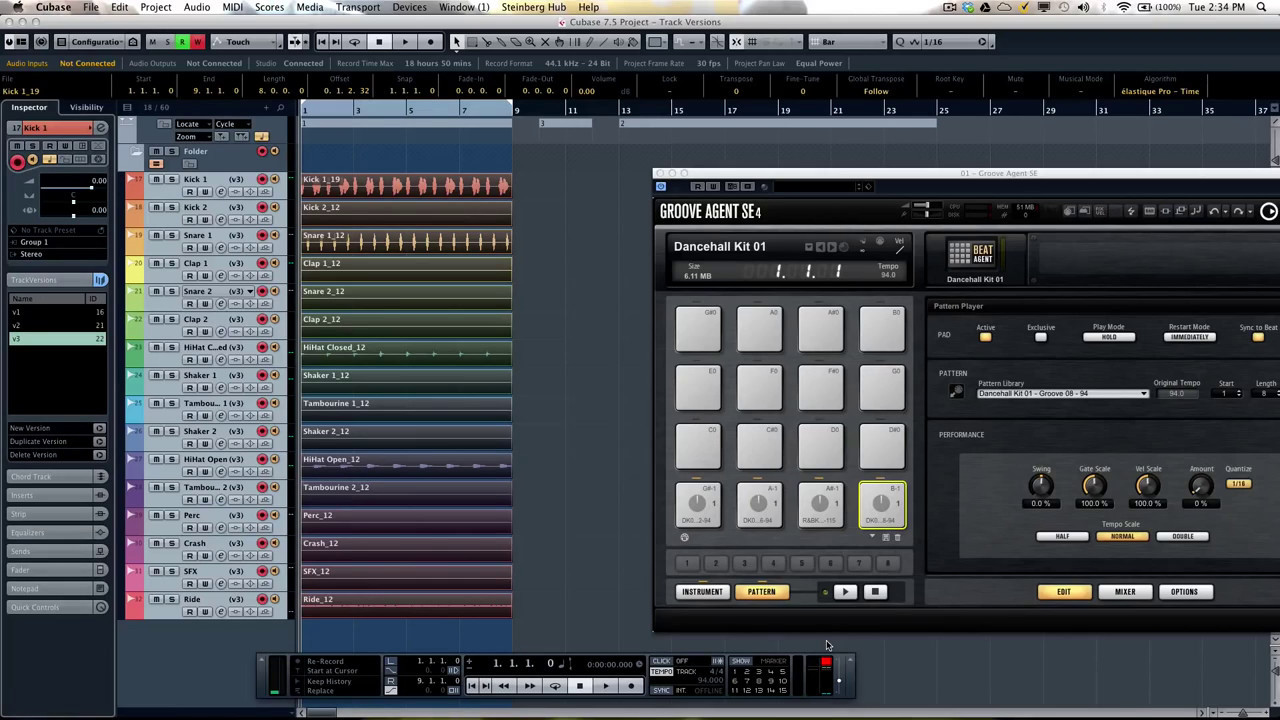The height and width of the screenshot is (720, 1280).
Task: Stop pattern in Groove Agent
Action: pos(875,592)
